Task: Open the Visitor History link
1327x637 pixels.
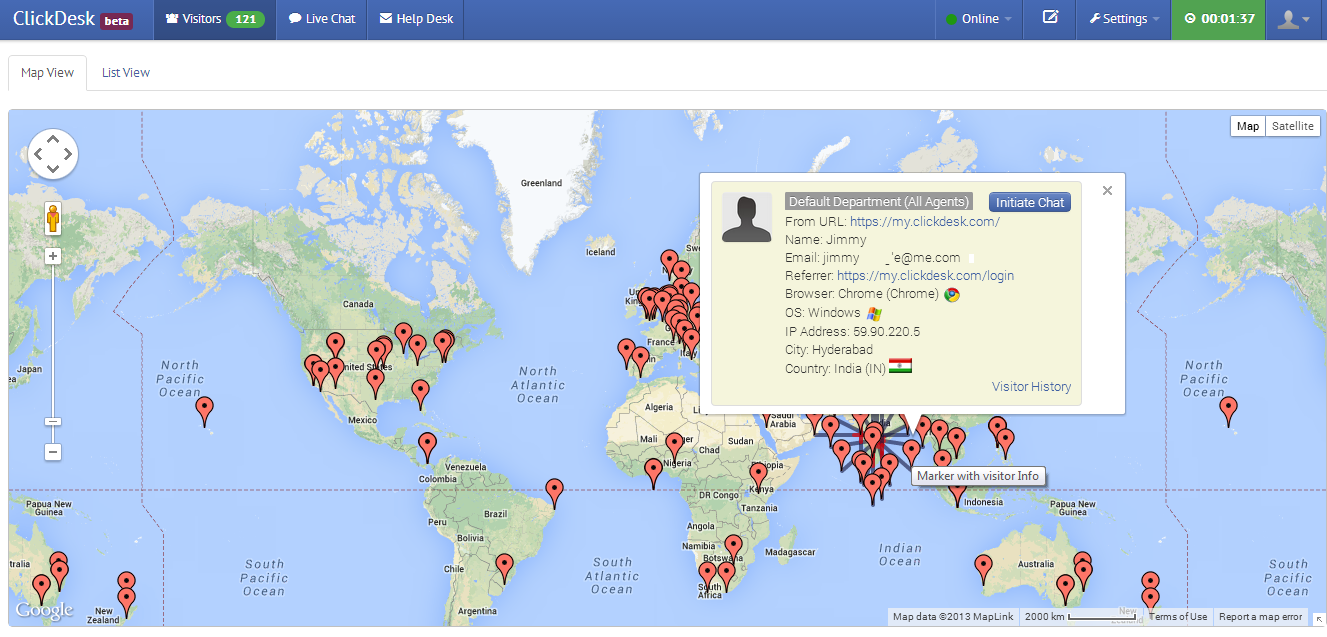Action: coord(1031,386)
